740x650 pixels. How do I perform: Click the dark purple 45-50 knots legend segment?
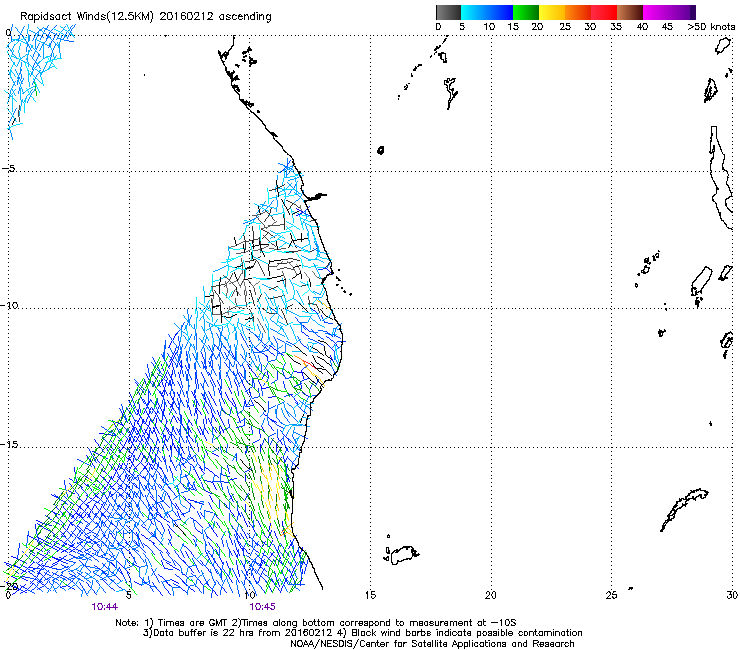pyautogui.click(x=682, y=12)
